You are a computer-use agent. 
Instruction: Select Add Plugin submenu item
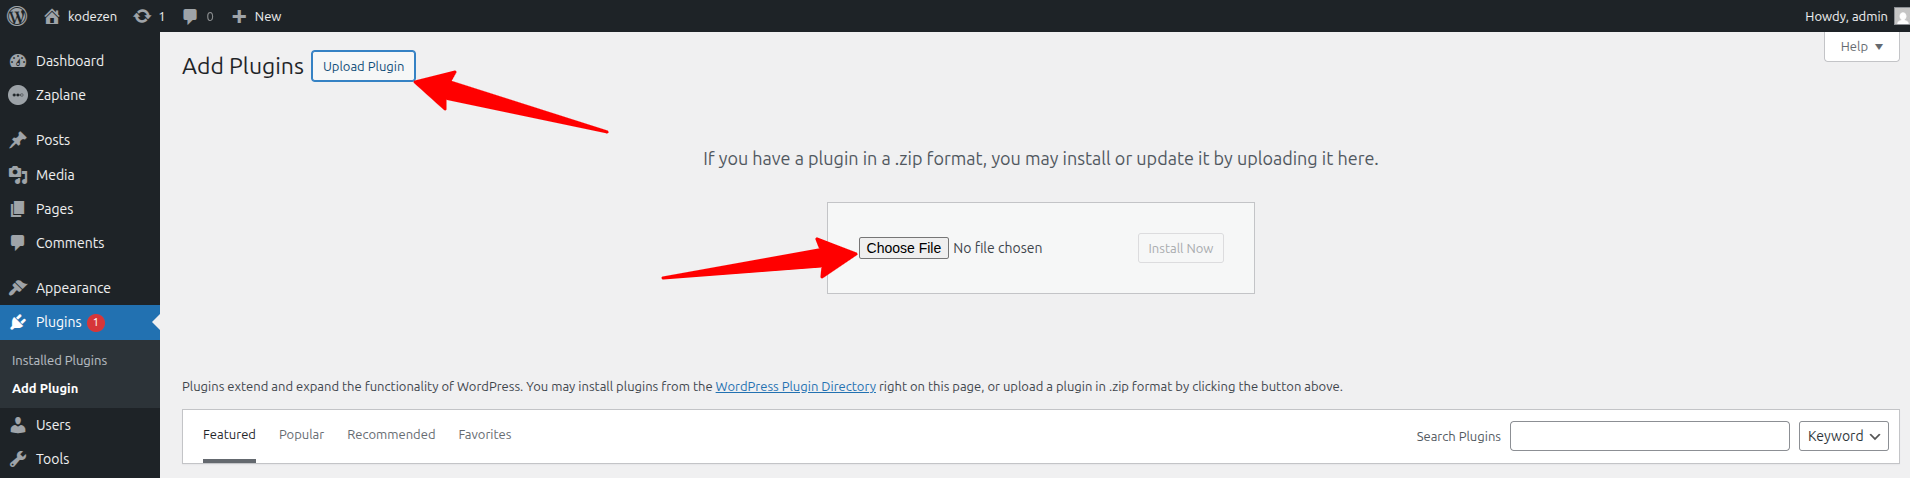tap(45, 388)
